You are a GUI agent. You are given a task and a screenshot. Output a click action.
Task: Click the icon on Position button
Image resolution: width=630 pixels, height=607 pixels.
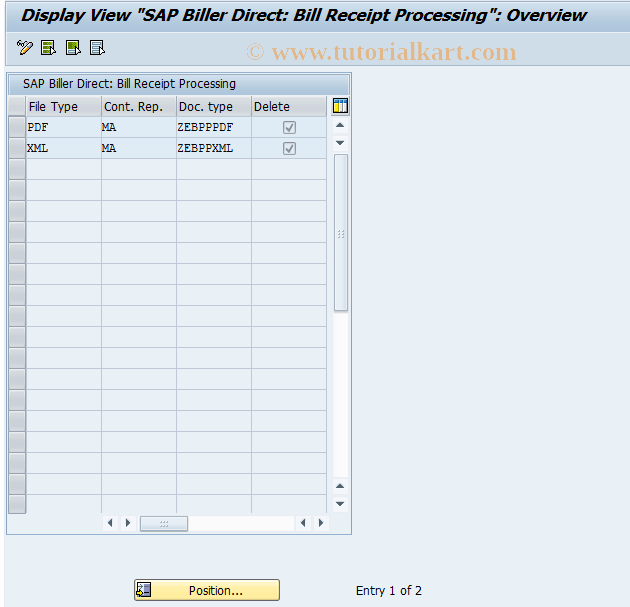pyautogui.click(x=143, y=590)
